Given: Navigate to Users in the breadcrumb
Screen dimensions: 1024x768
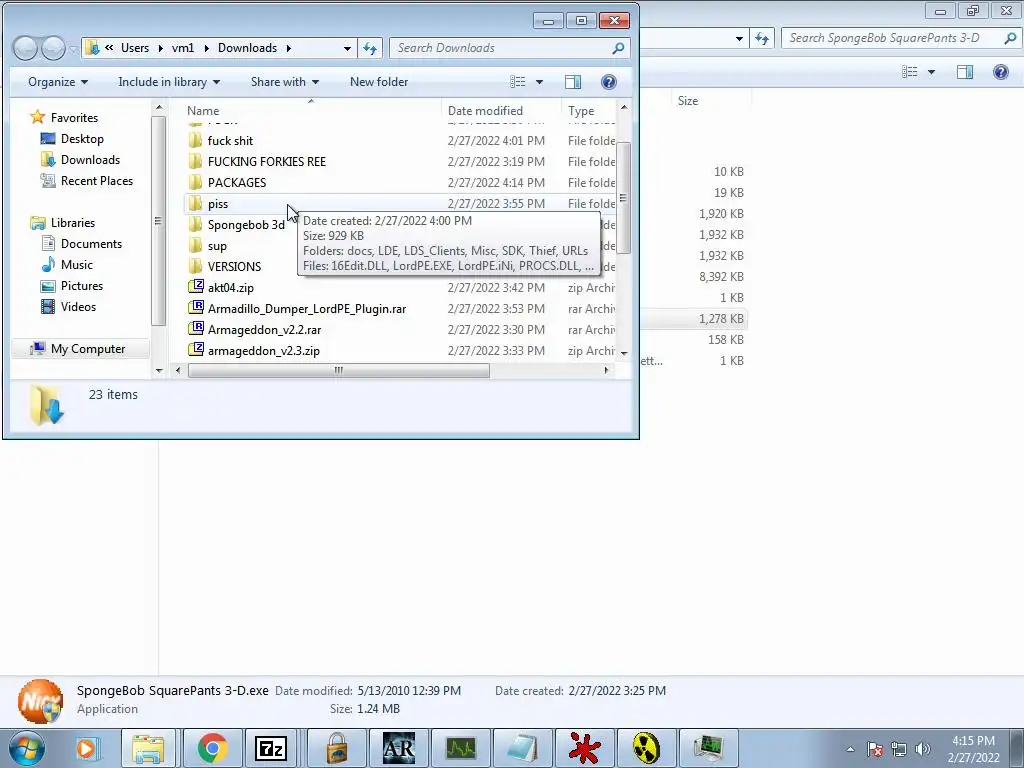Looking at the screenshot, I should coord(135,48).
